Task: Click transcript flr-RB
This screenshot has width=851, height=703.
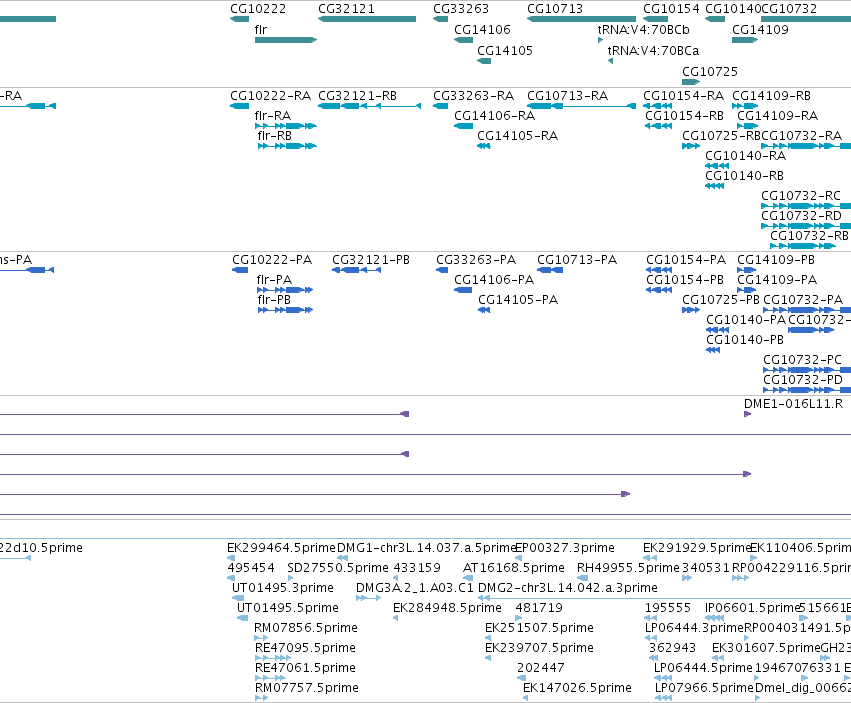Action: 287,146
